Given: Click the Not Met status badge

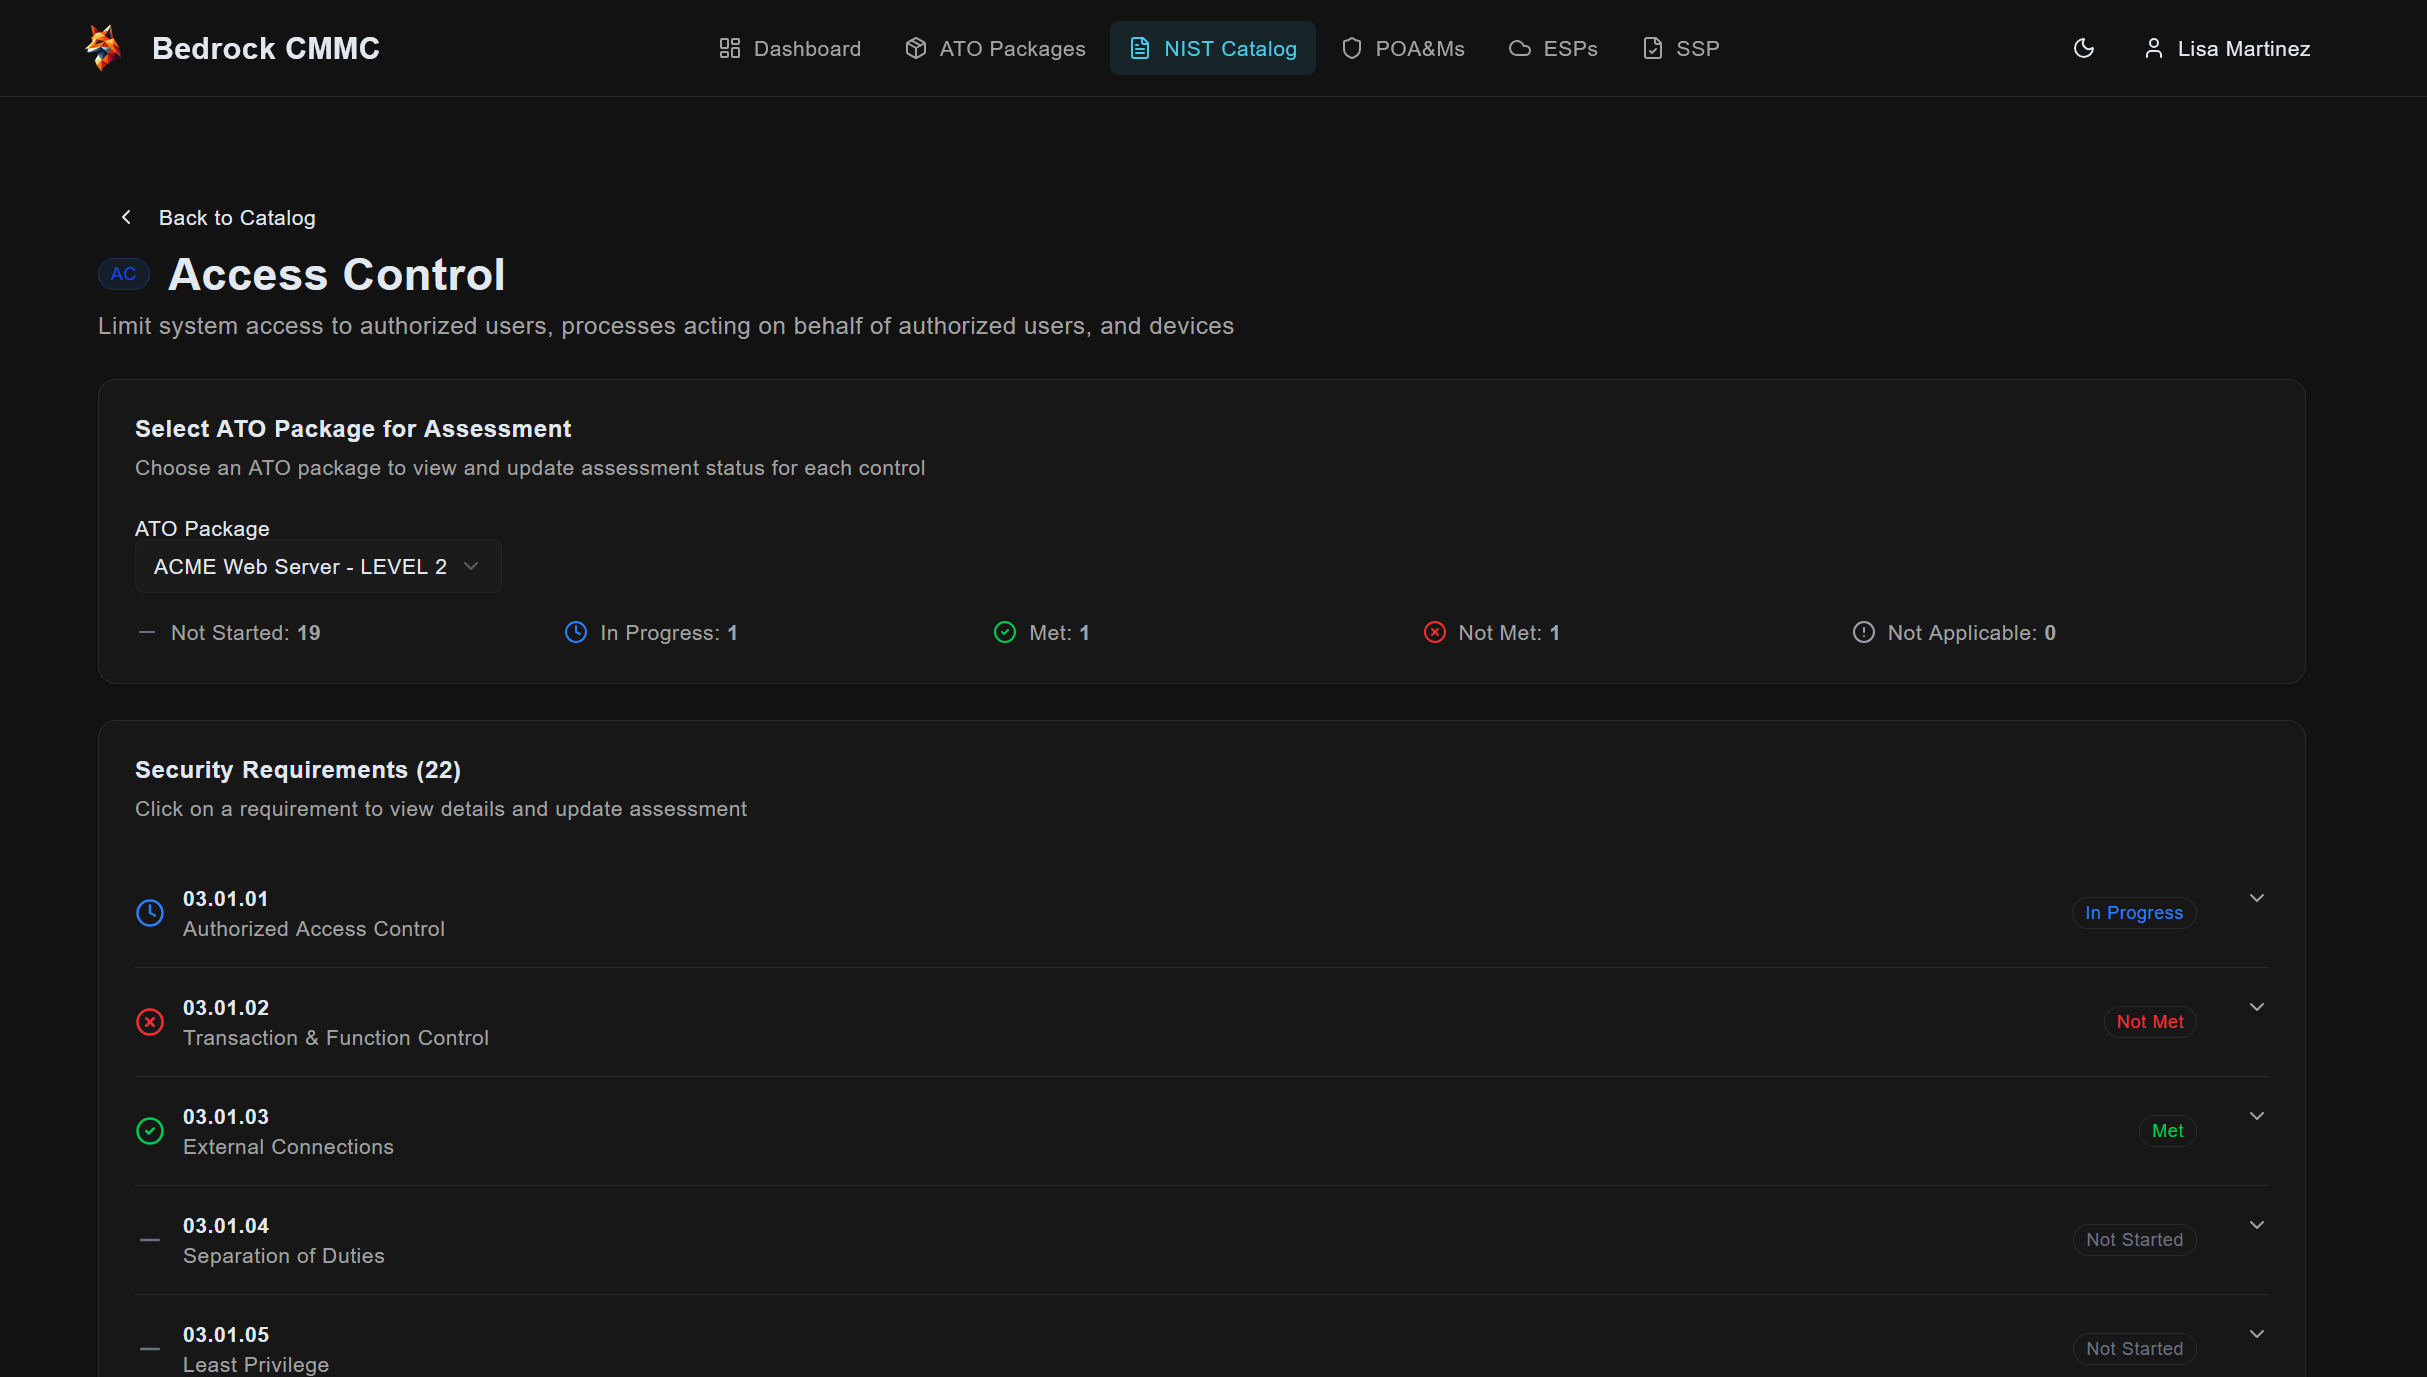Looking at the screenshot, I should (x=2149, y=1022).
